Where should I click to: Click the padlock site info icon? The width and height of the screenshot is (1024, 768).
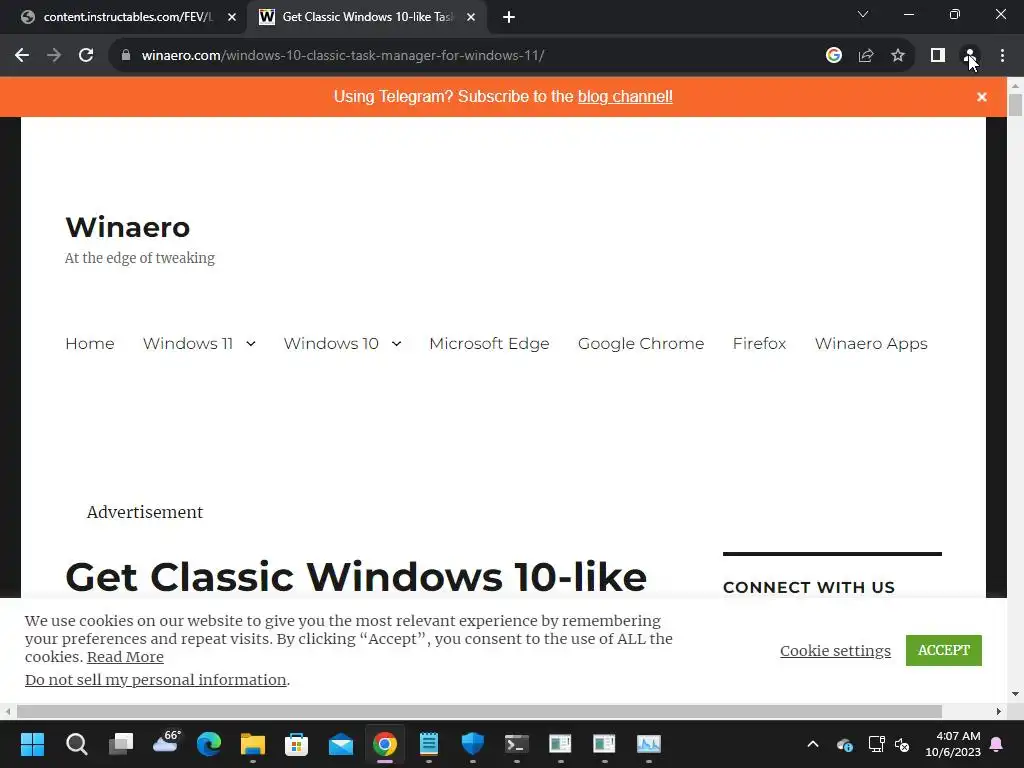(126, 56)
